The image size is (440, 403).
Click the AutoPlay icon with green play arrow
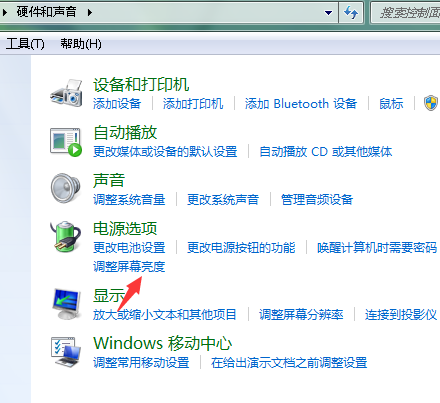point(66,142)
